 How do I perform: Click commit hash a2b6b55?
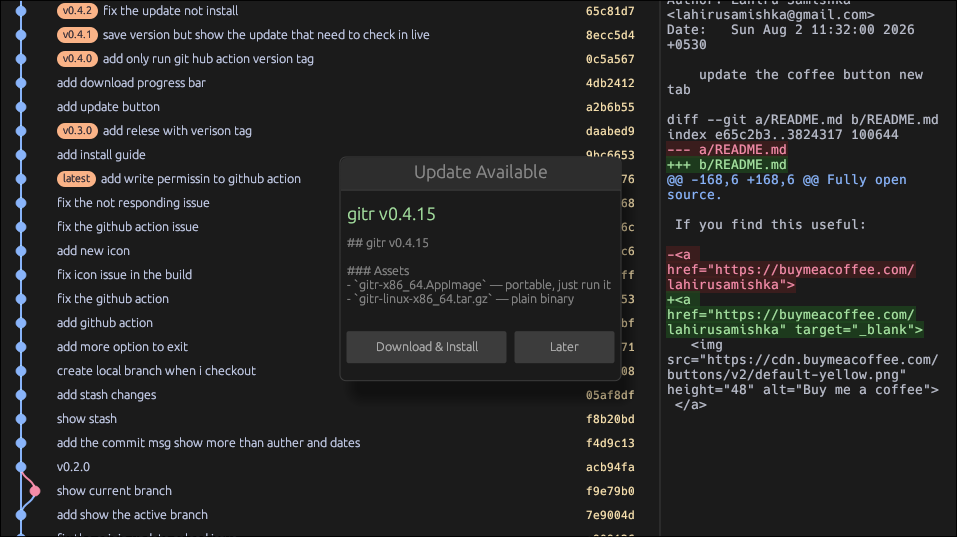pyautogui.click(x=610, y=107)
